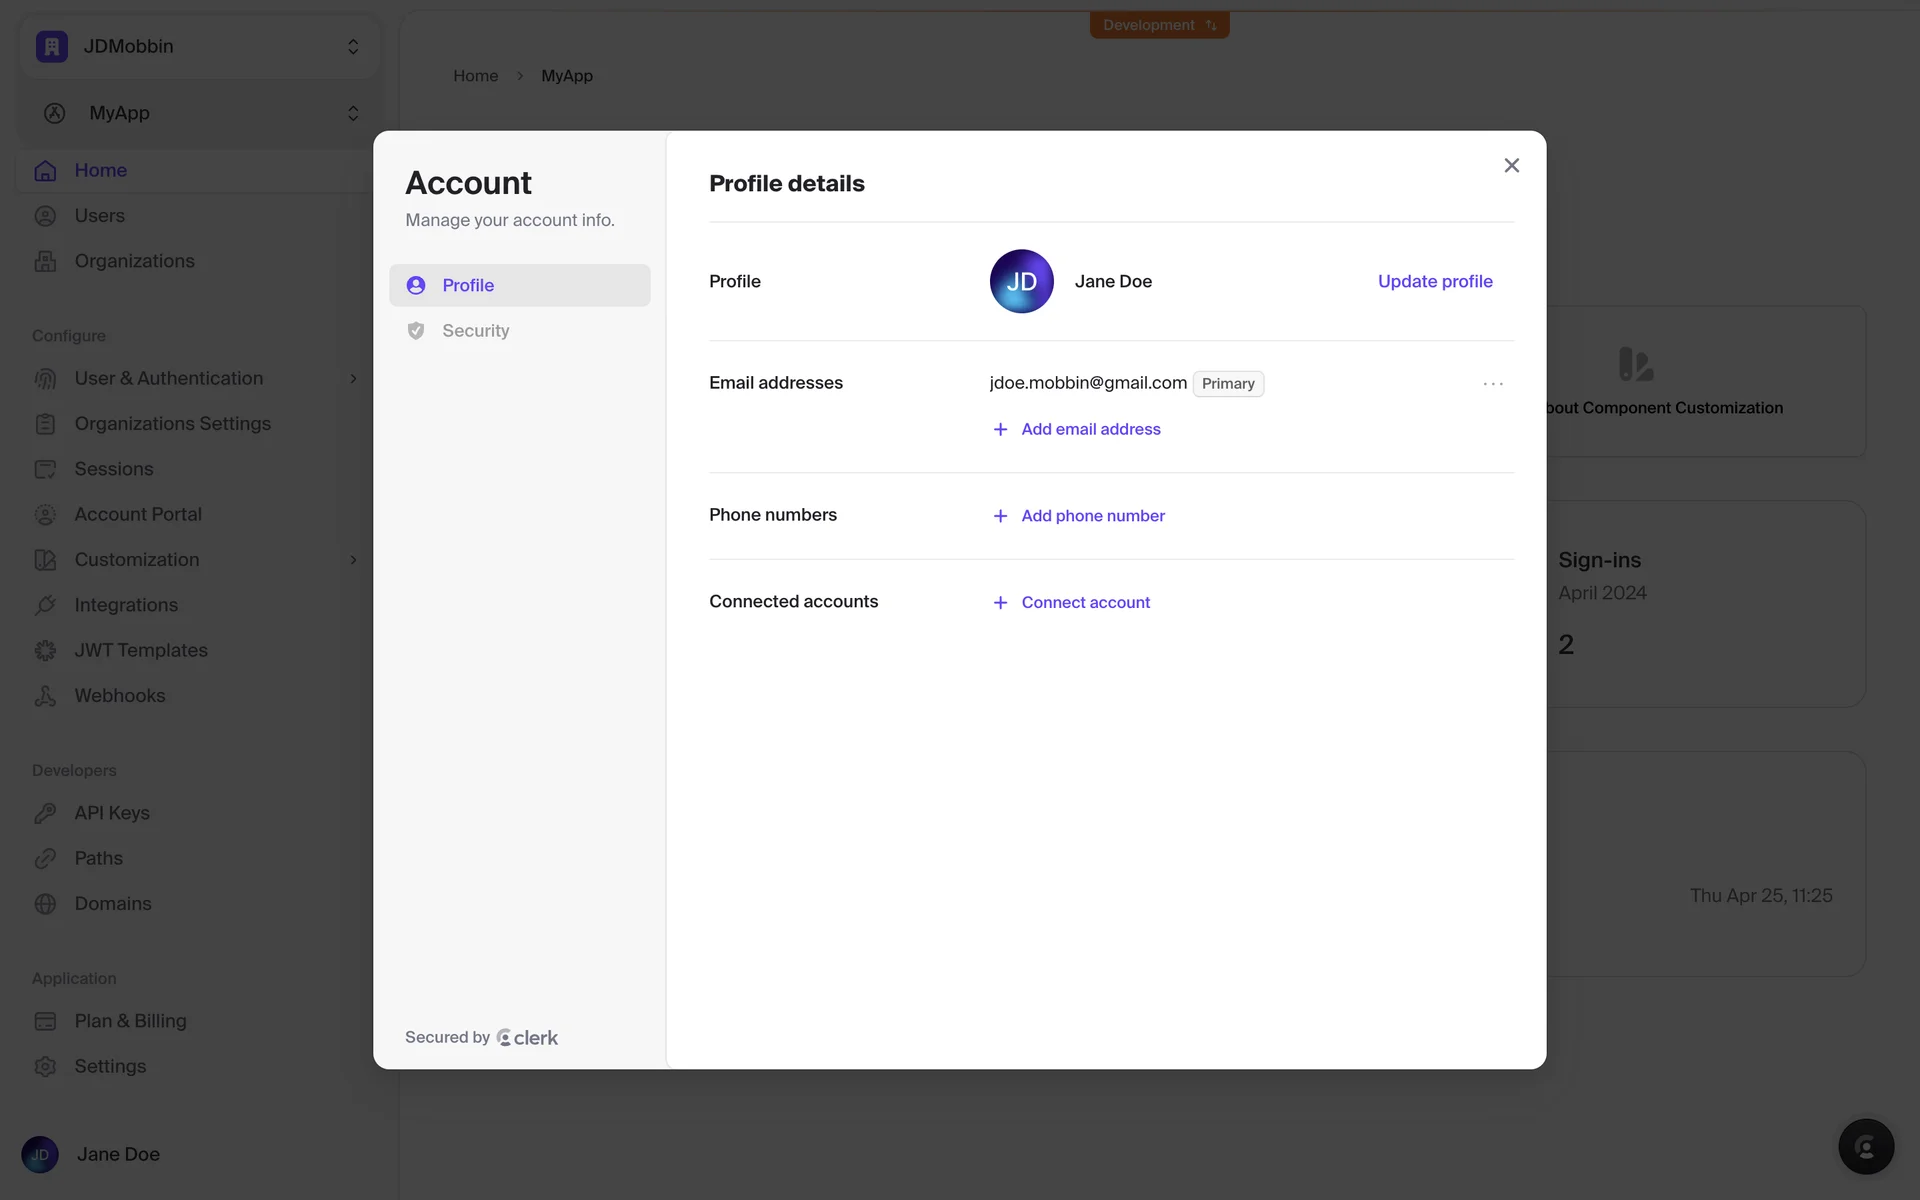1920x1200 pixels.
Task: Open the chat support bubble icon
Action: (x=1865, y=1146)
